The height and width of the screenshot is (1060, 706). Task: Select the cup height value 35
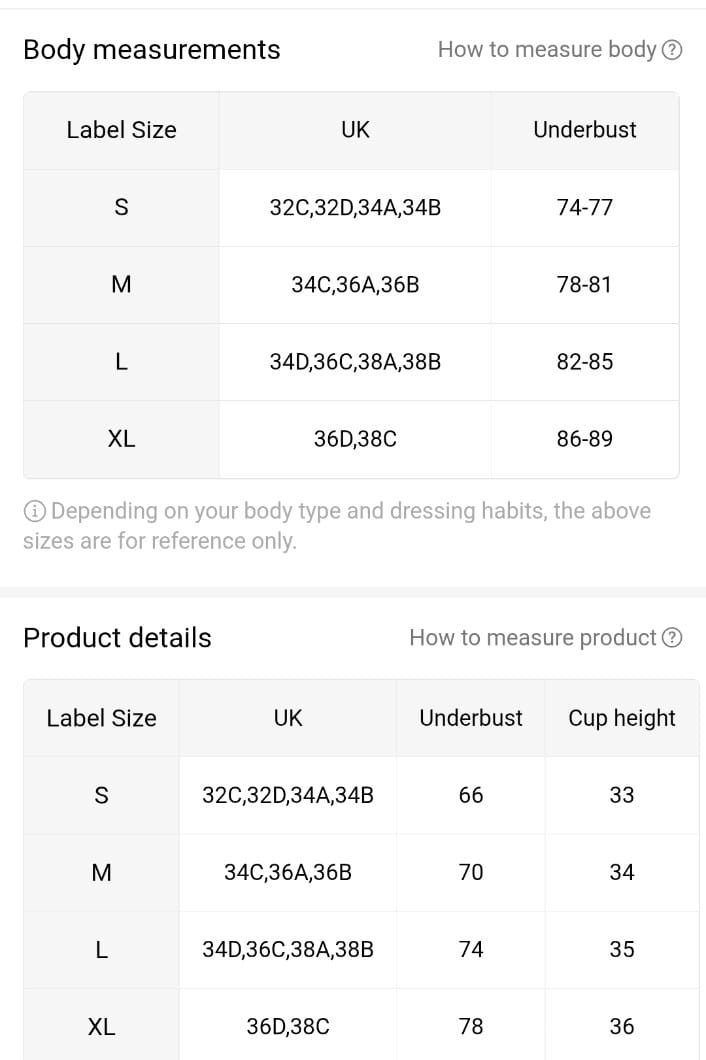coord(621,949)
